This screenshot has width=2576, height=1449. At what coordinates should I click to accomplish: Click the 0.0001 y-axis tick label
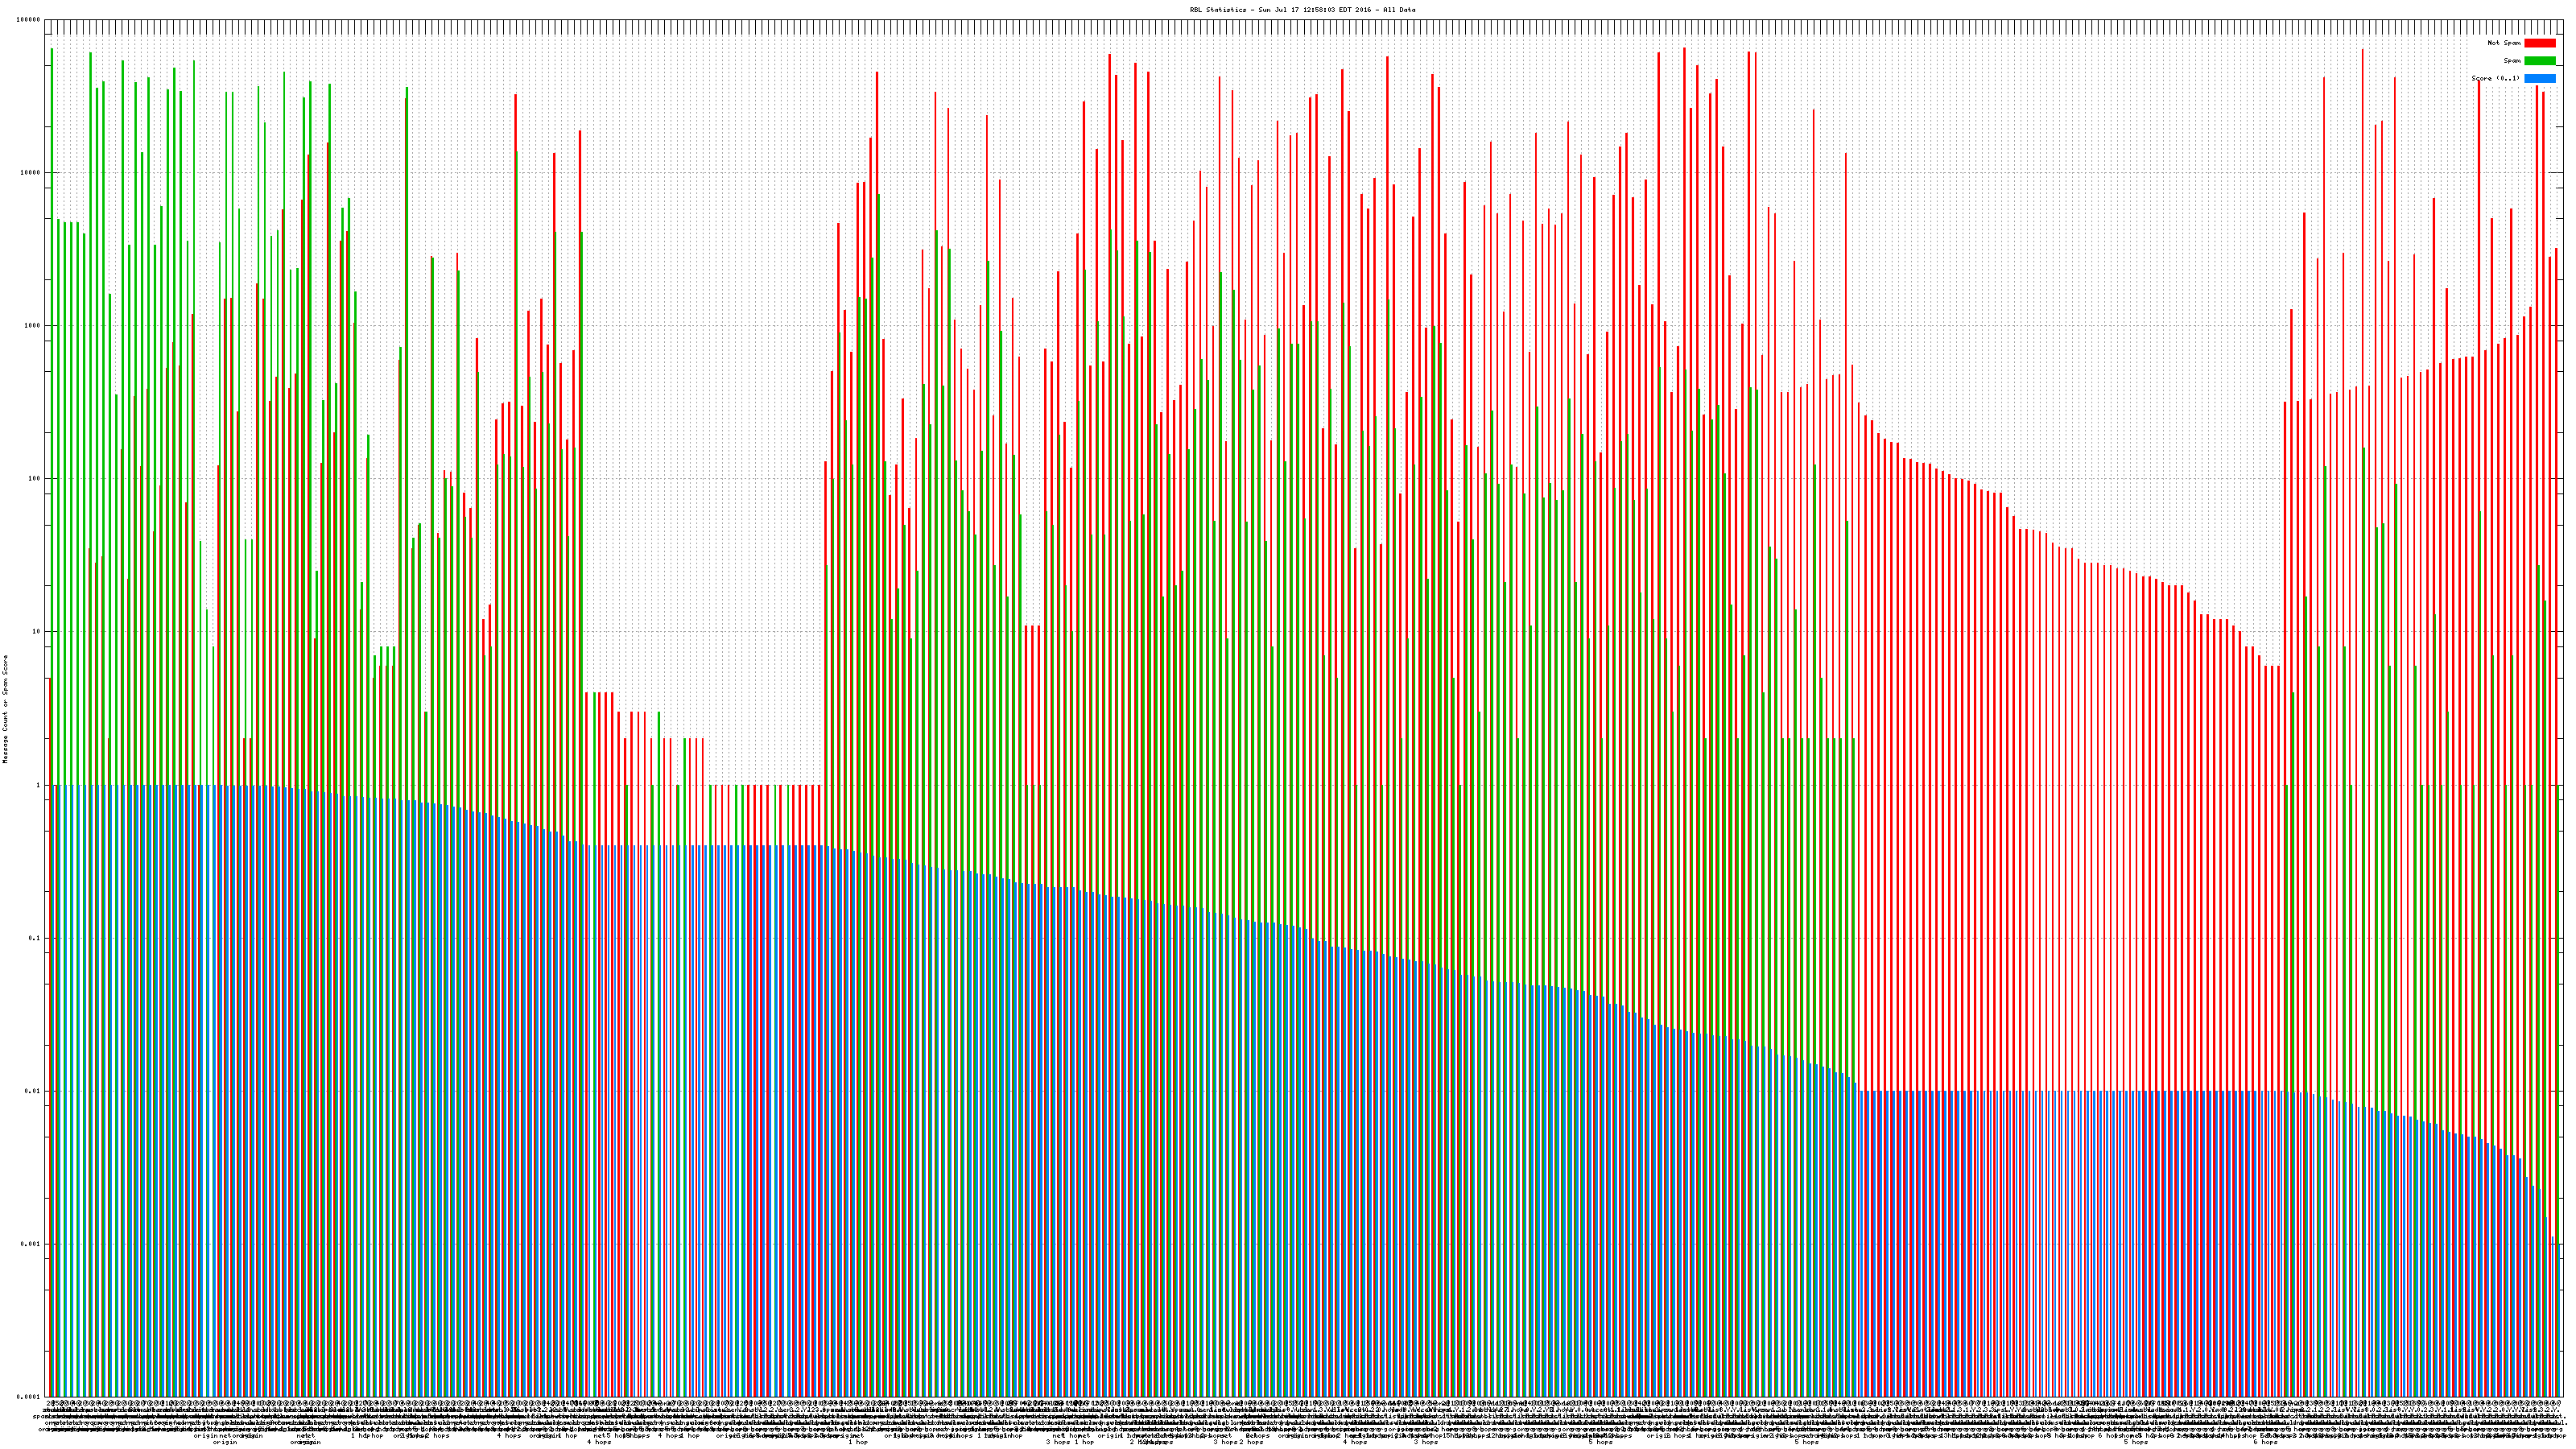point(29,1397)
